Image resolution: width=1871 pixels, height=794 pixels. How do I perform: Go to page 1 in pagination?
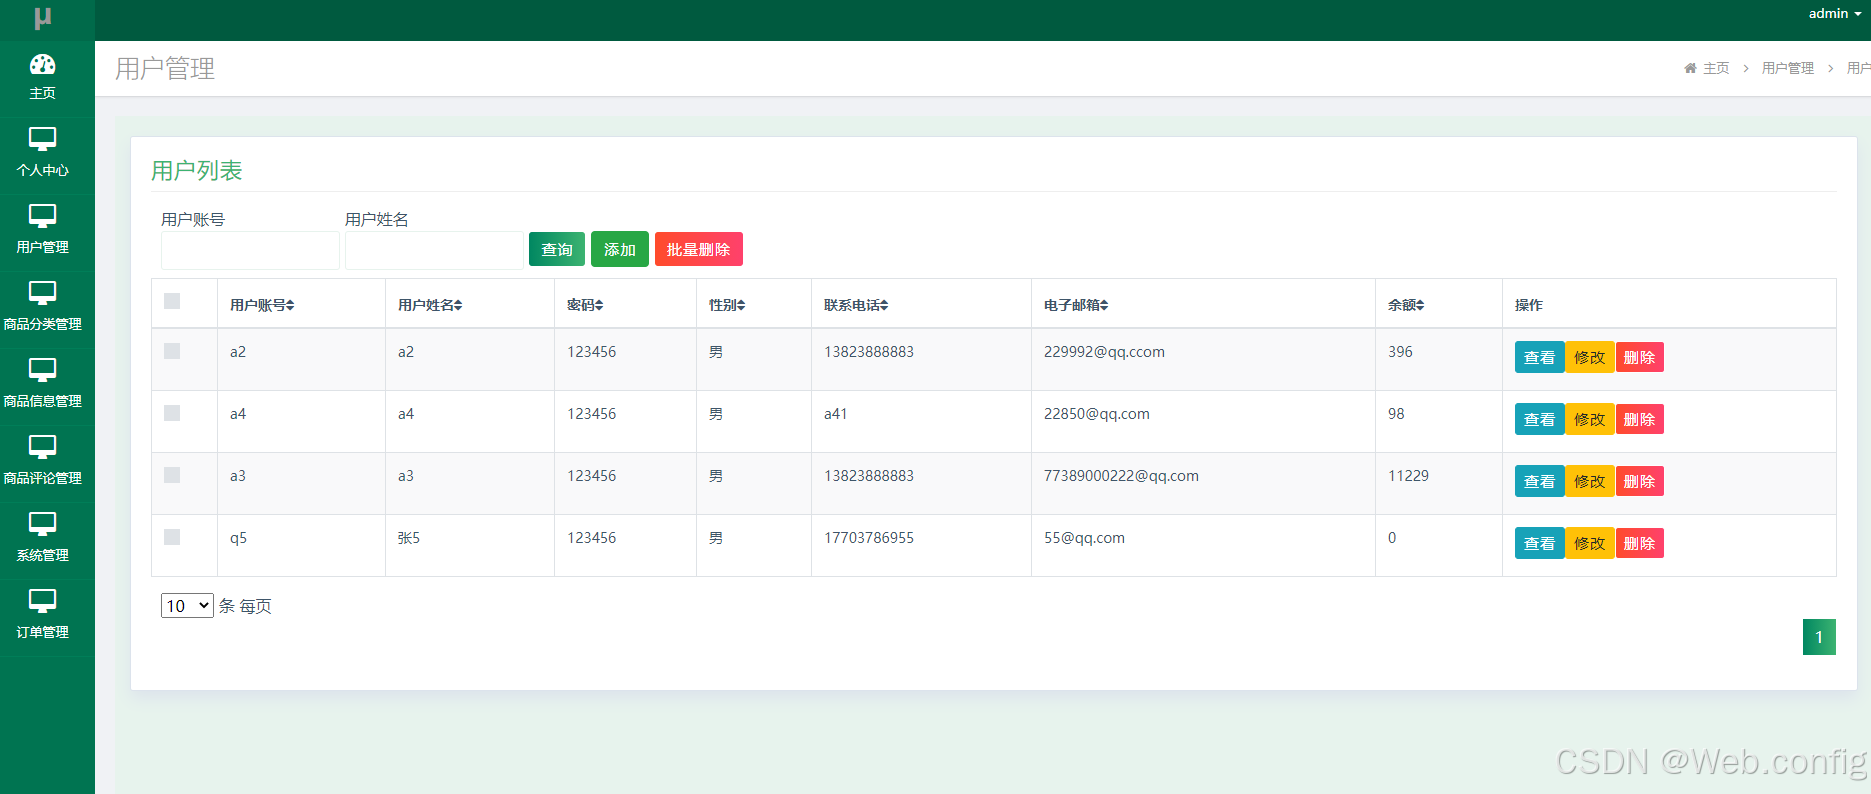click(x=1819, y=637)
